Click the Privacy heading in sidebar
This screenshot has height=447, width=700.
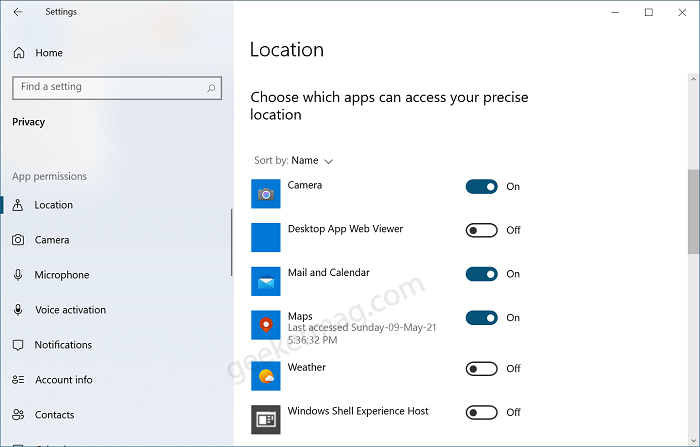coord(29,122)
